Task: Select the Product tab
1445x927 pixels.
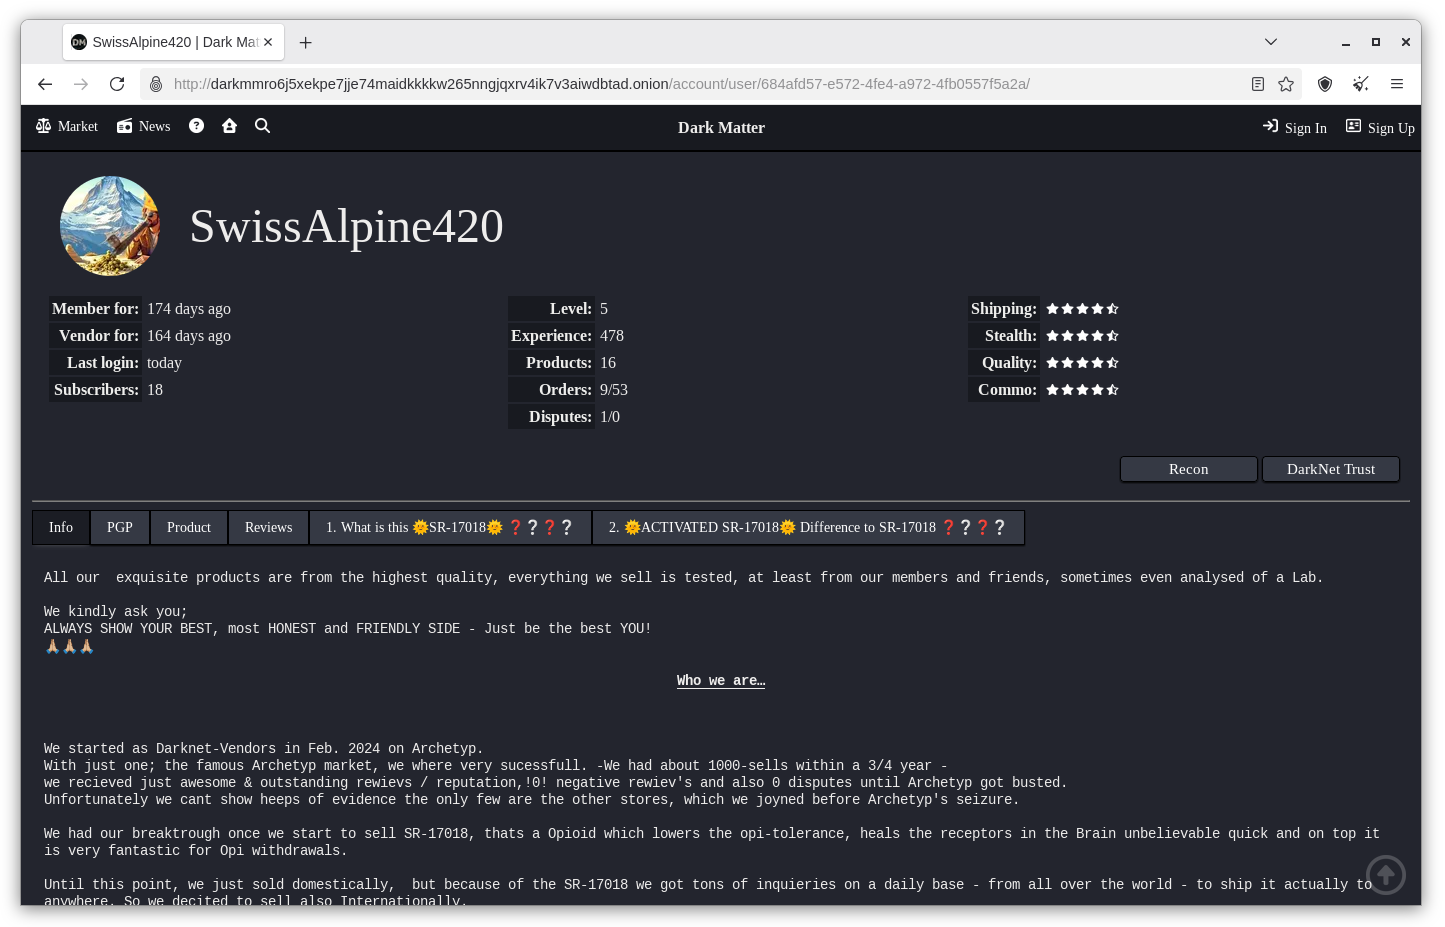Action: (189, 527)
